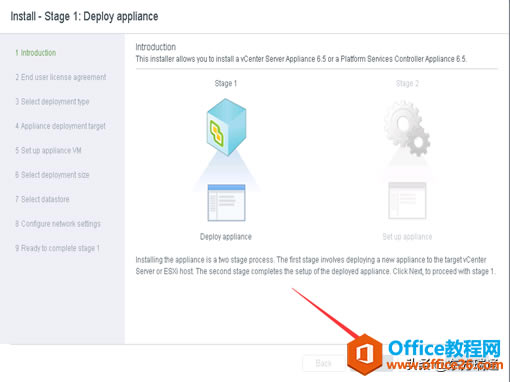Click the Stage 1 label
The width and height of the screenshot is (510, 382).
pos(226,83)
